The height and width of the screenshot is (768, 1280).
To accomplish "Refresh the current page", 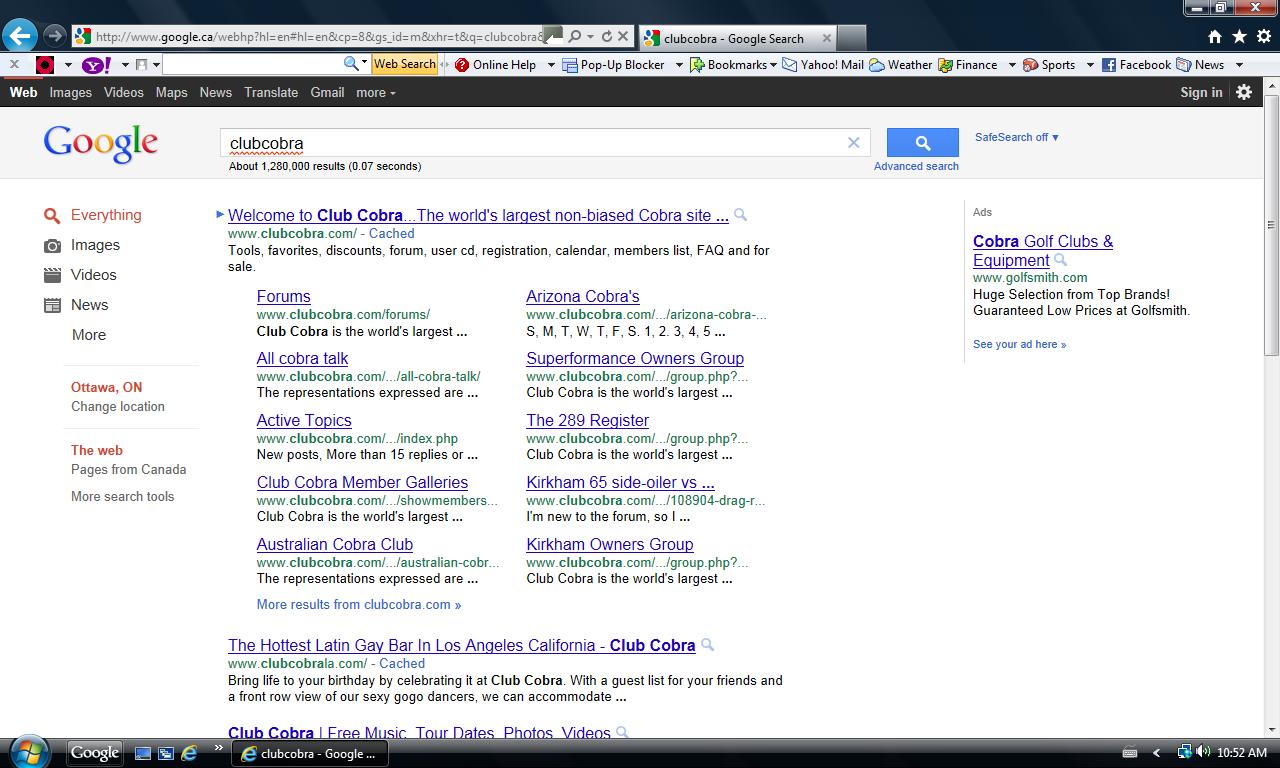I will pyautogui.click(x=606, y=34).
